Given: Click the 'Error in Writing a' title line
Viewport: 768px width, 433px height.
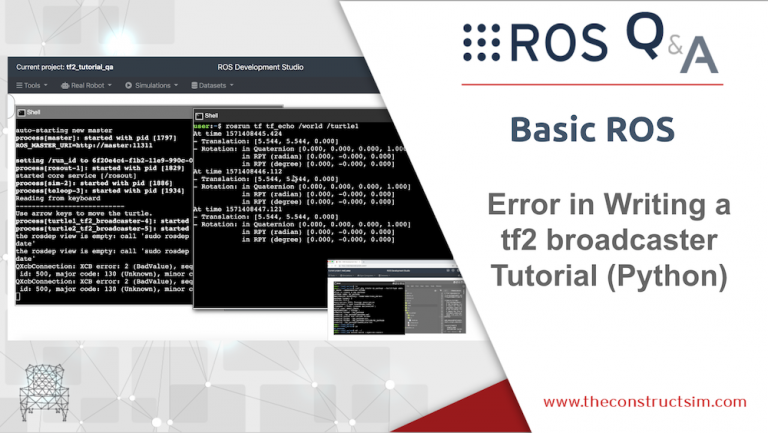Looking at the screenshot, I should coord(609,204).
